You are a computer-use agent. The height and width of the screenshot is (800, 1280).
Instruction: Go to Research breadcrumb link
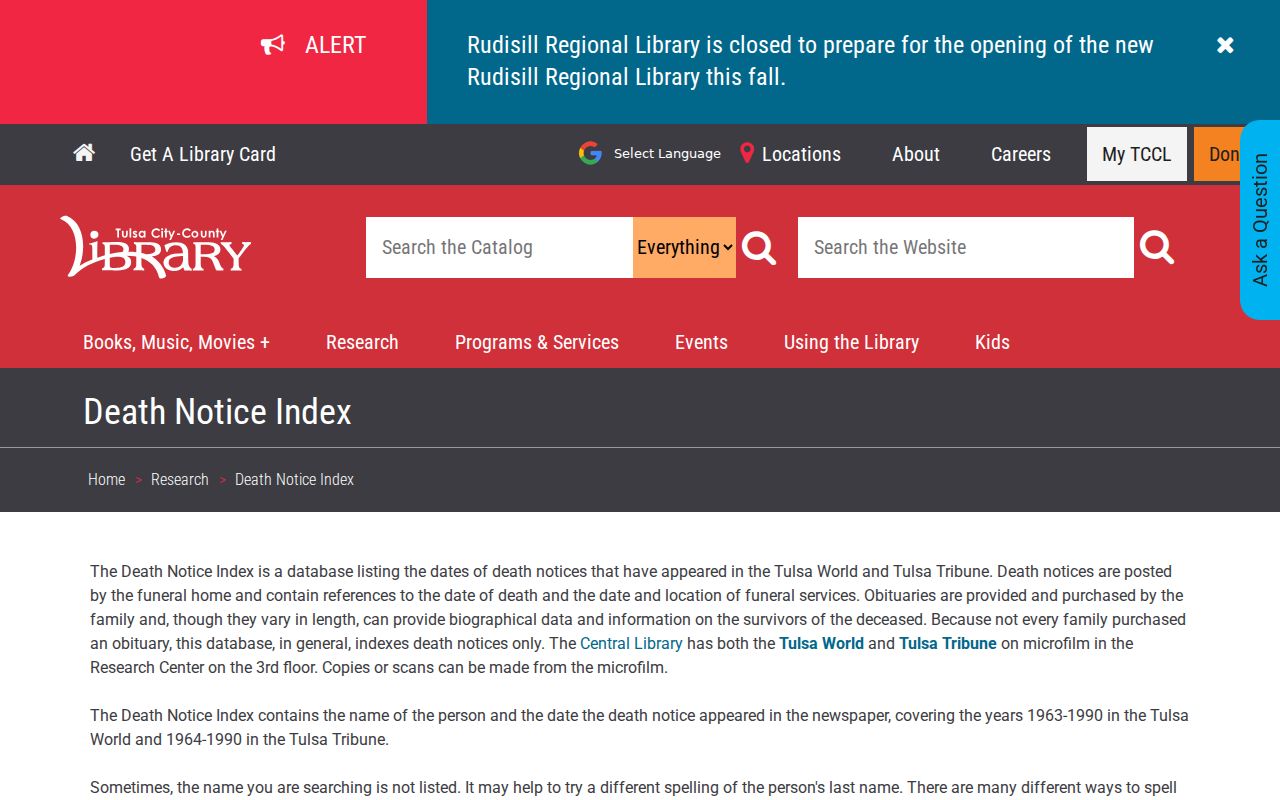click(180, 480)
